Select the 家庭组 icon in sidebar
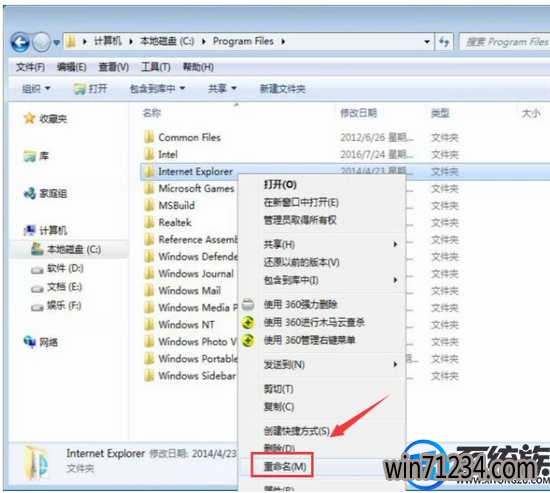550x493 pixels. (30, 193)
